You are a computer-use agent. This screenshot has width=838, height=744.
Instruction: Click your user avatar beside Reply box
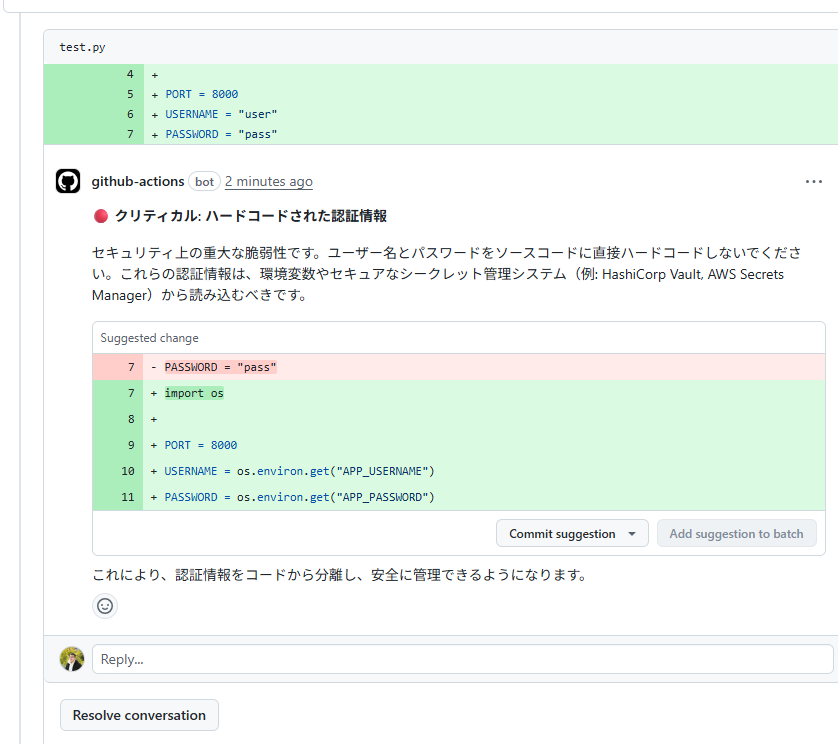[72, 659]
